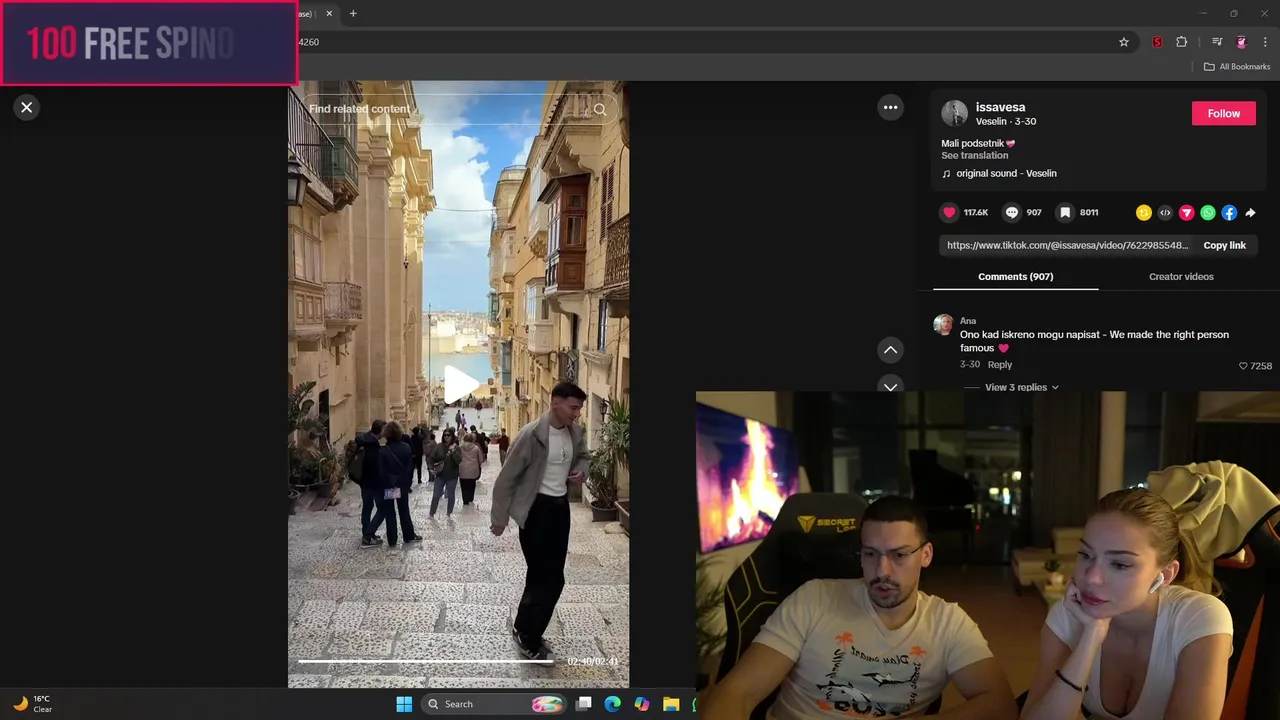Viewport: 1280px width, 720px height.
Task: Click the 100 FREE SPINS banner
Action: point(149,43)
